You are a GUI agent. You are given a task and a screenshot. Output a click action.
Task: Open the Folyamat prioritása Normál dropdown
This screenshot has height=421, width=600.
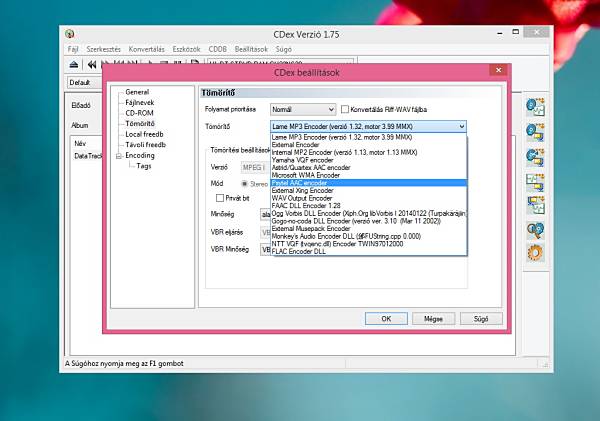pyautogui.click(x=303, y=109)
